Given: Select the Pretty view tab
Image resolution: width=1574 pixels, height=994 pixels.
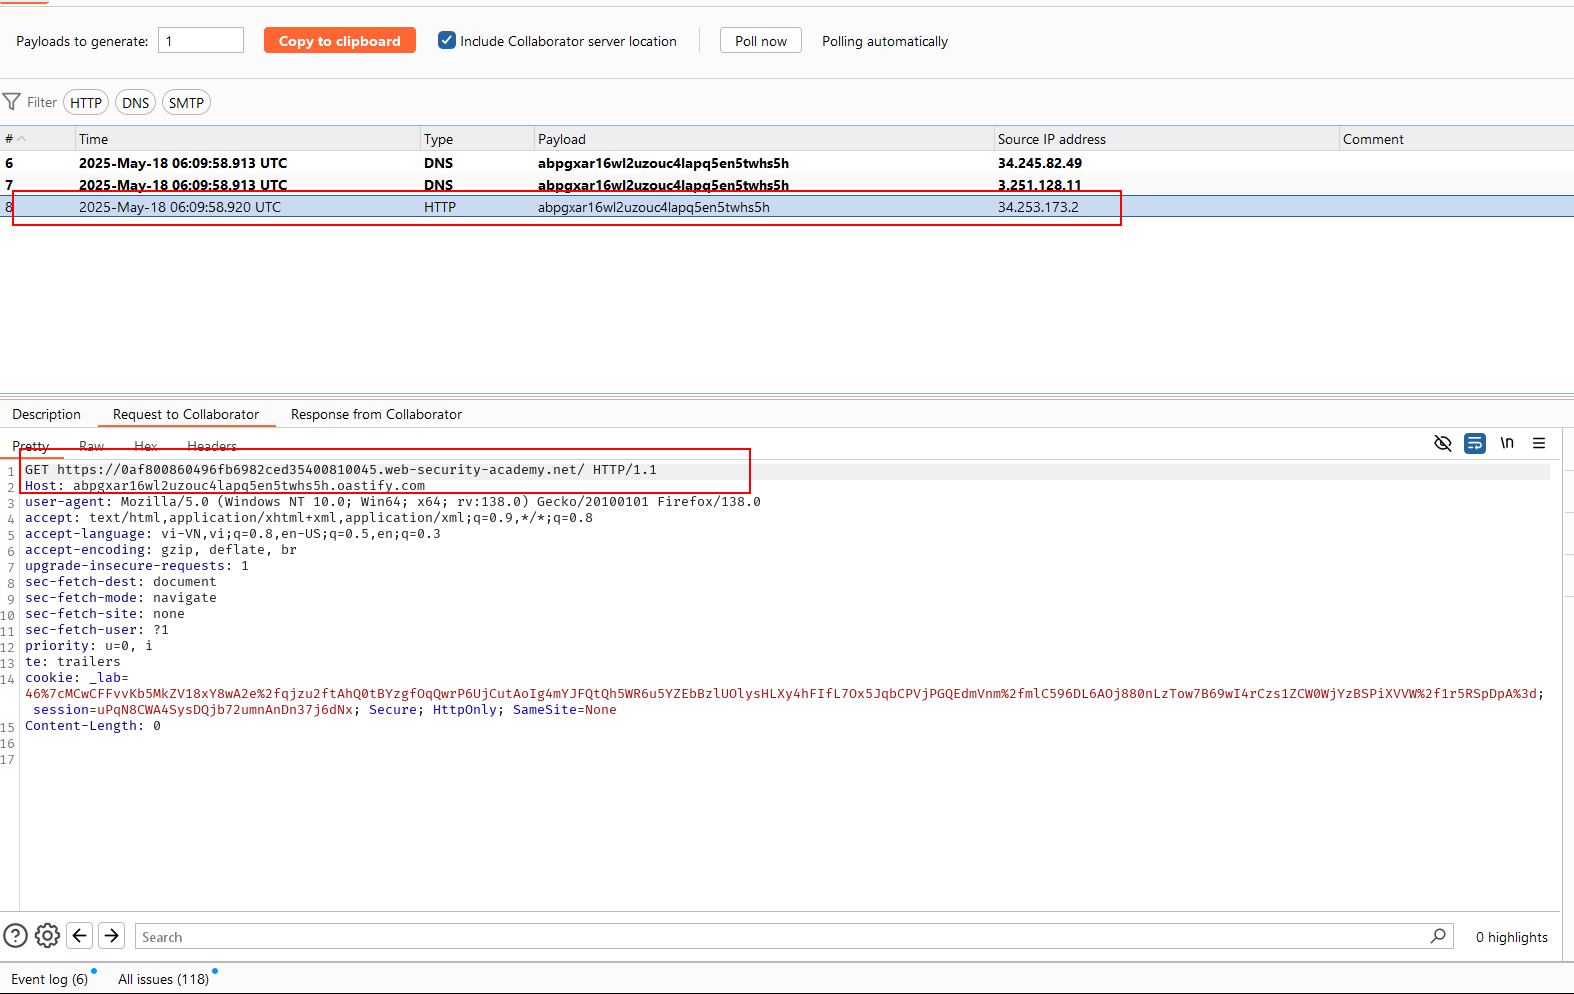Looking at the screenshot, I should click(x=30, y=446).
